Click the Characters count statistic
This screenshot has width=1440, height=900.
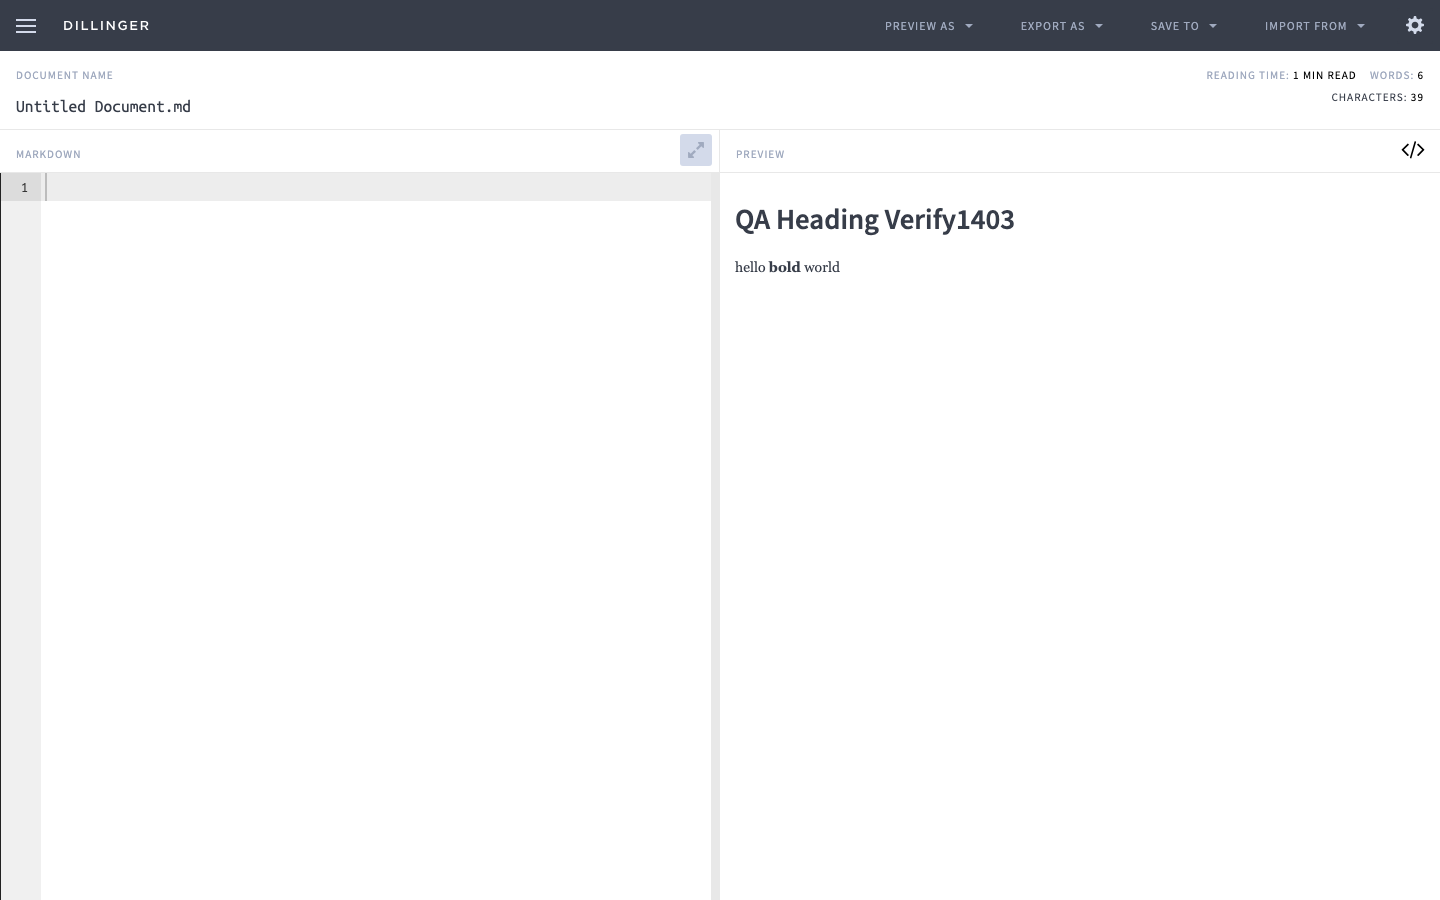(x=1377, y=97)
